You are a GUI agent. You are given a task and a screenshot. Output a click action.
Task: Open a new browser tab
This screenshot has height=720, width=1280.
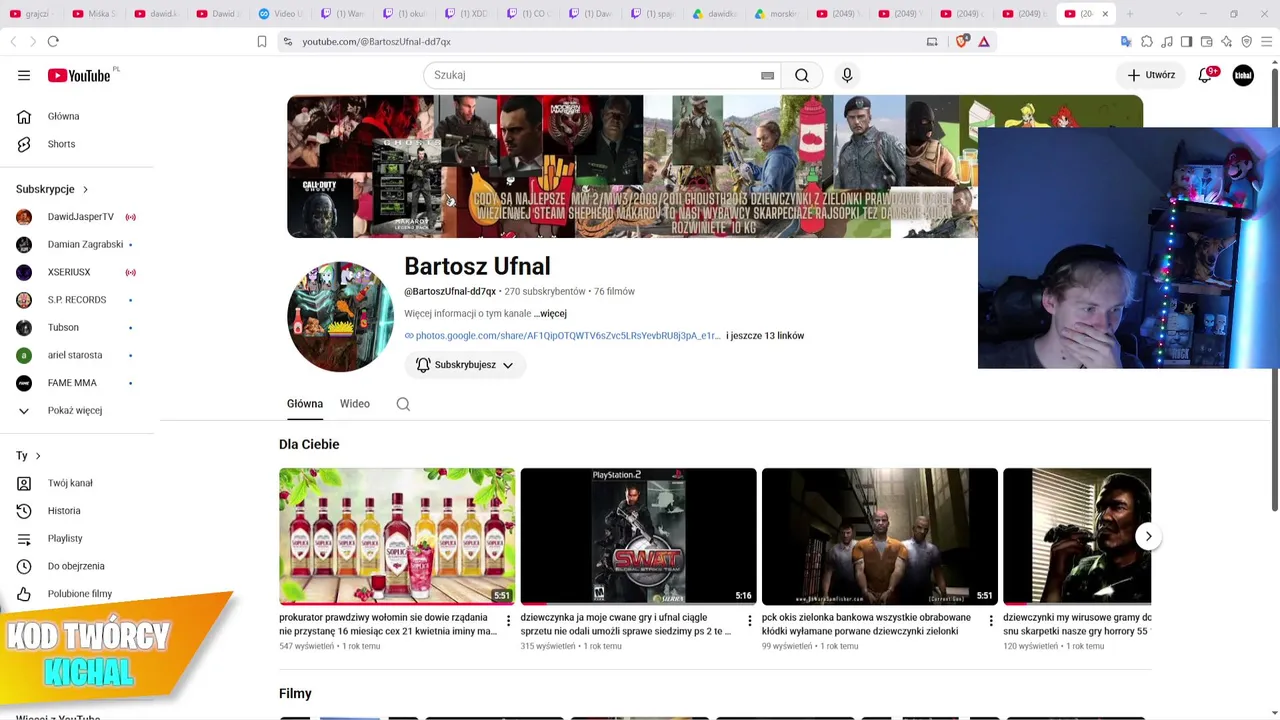pos(1130,14)
